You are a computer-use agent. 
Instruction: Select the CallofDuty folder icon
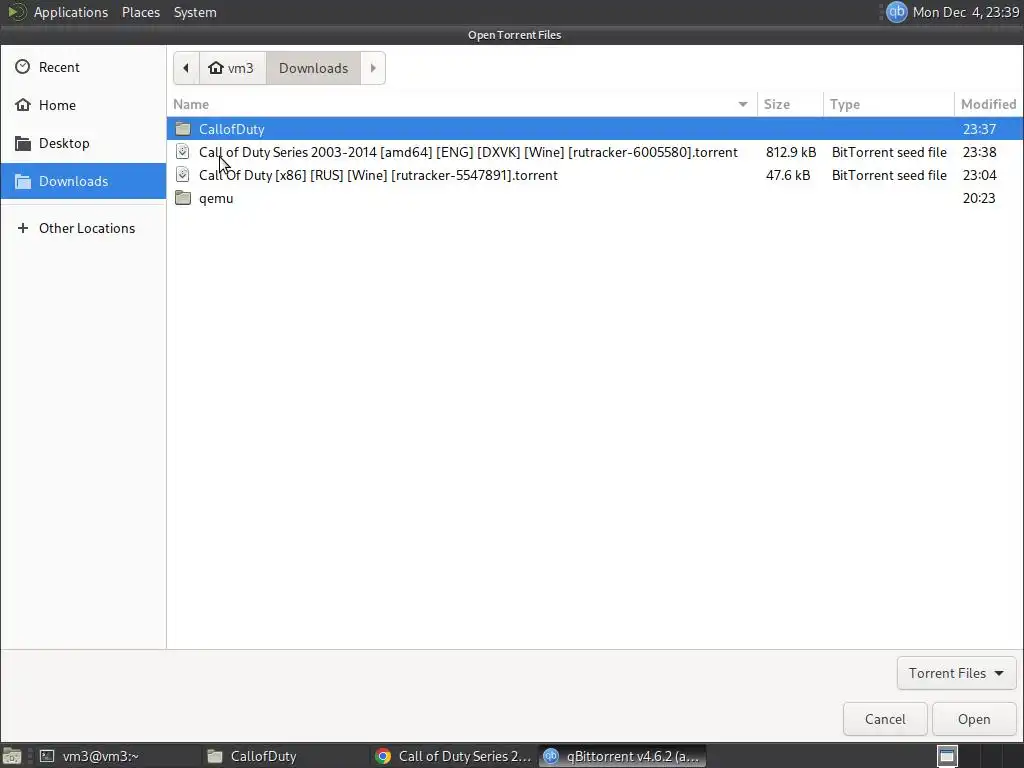coord(183,129)
